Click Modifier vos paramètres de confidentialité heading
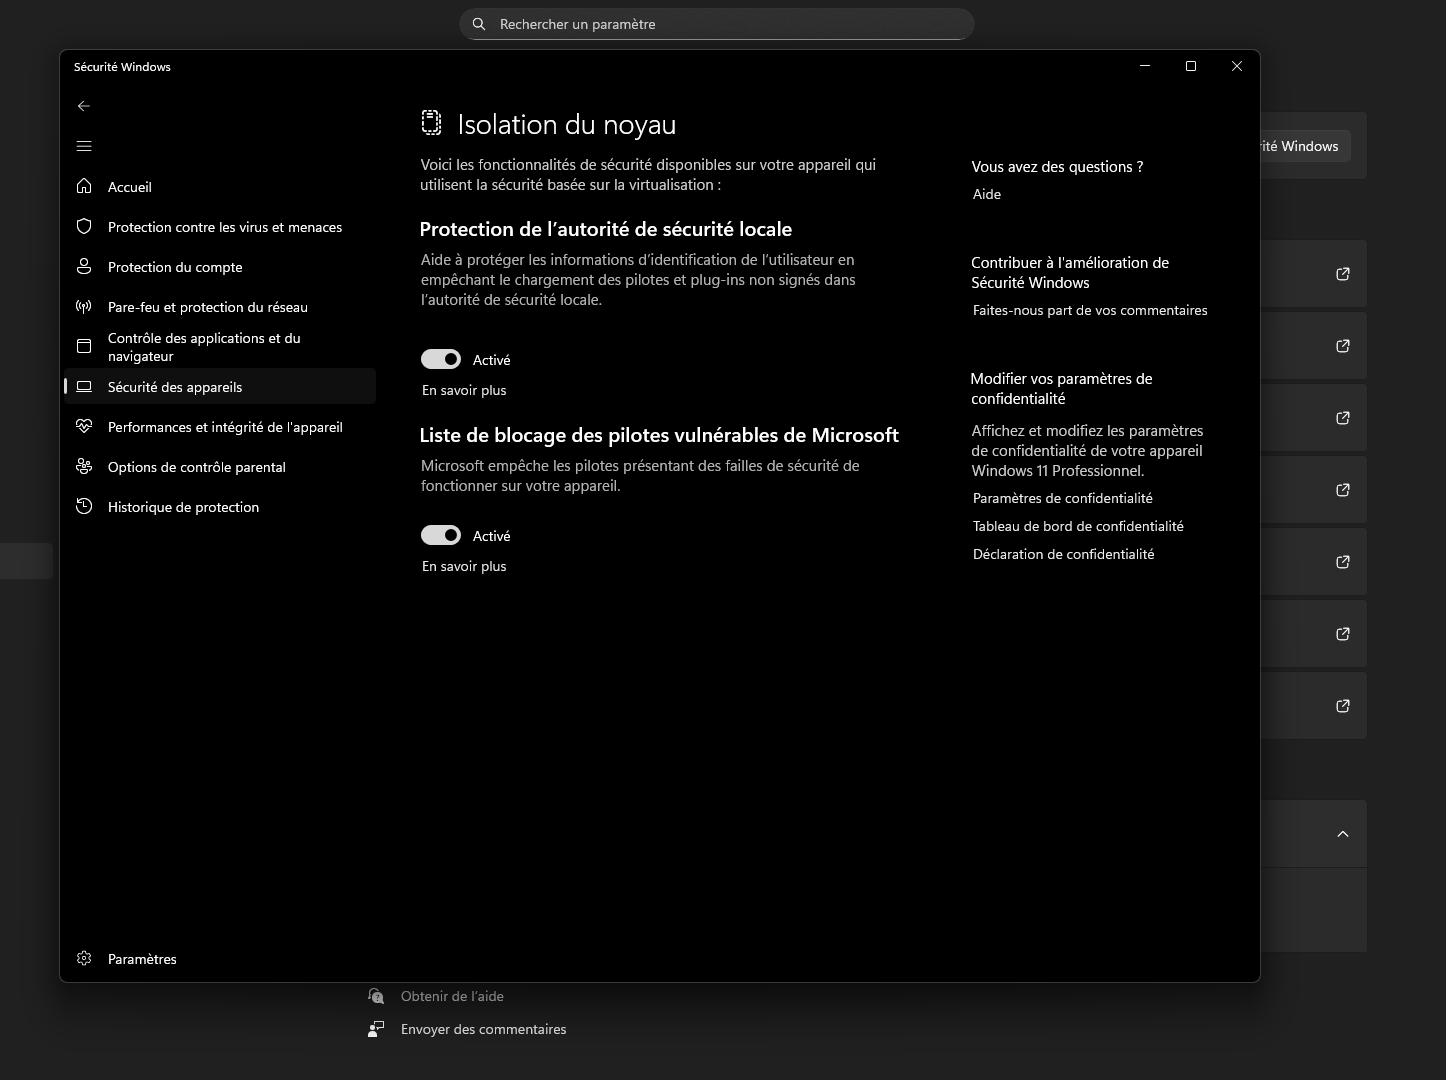 [1061, 388]
